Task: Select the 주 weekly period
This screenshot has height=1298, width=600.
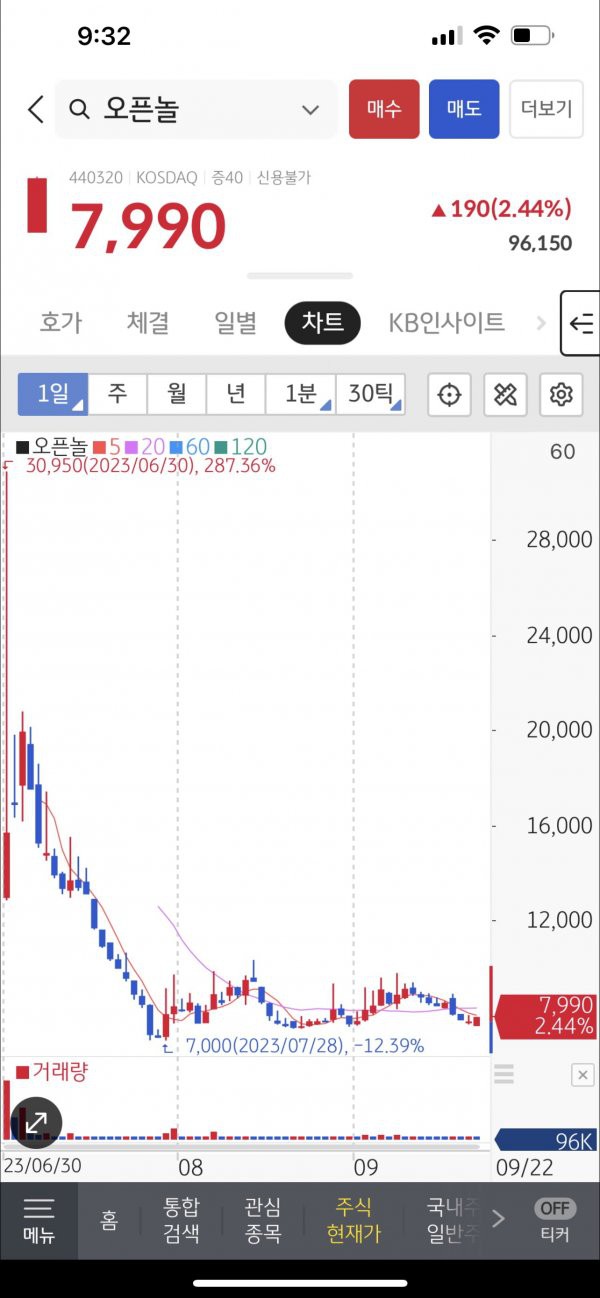Action: (x=118, y=394)
